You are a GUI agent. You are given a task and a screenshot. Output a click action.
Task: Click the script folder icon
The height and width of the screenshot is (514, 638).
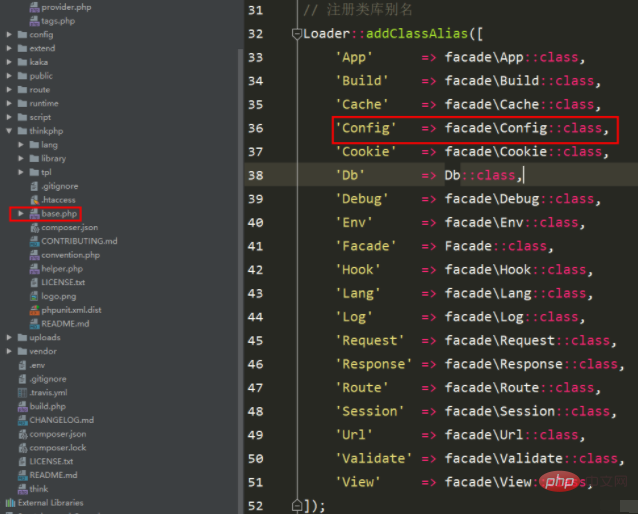click(x=22, y=117)
